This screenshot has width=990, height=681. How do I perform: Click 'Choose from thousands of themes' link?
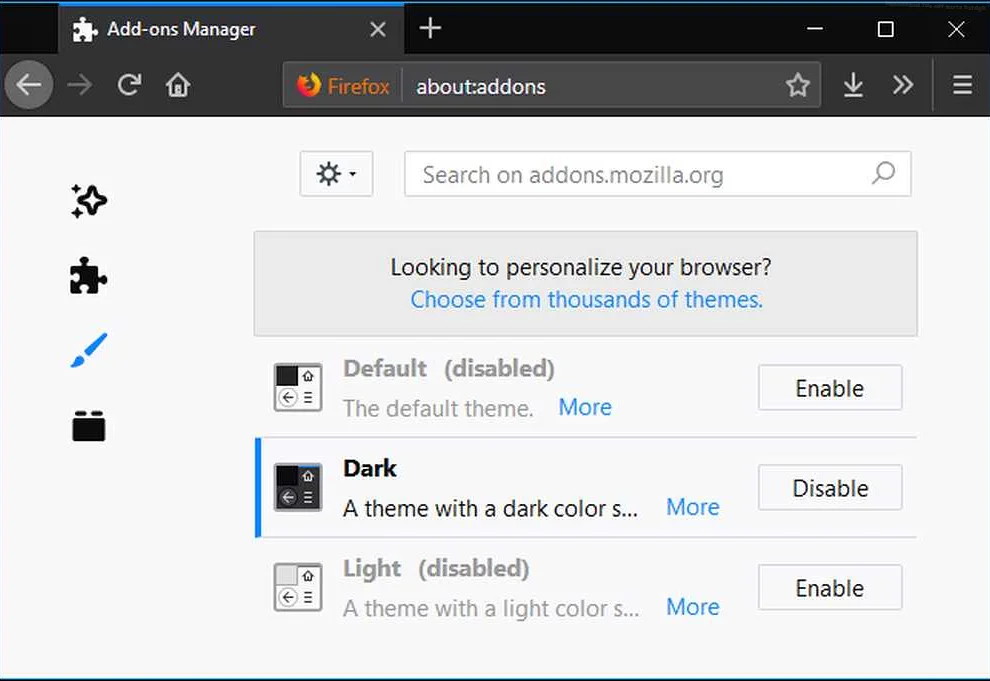click(586, 299)
